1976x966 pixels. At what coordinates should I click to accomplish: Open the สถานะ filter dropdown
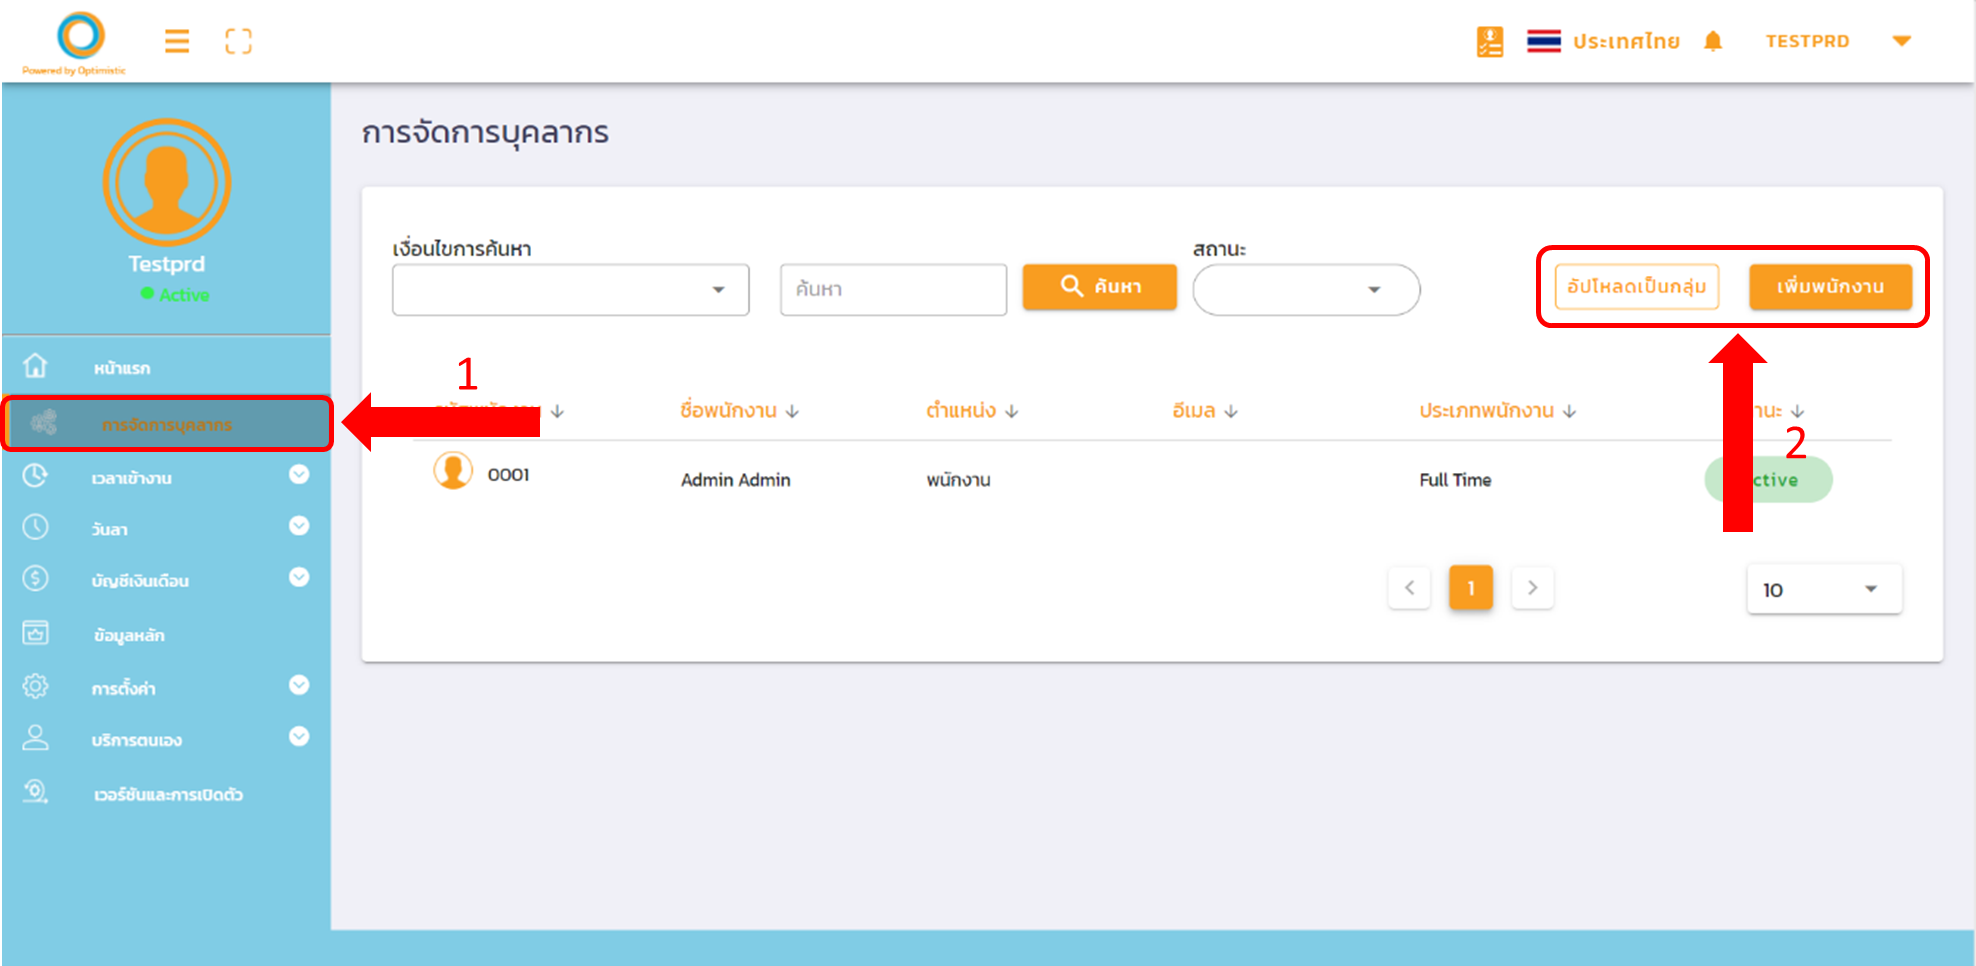click(1305, 290)
